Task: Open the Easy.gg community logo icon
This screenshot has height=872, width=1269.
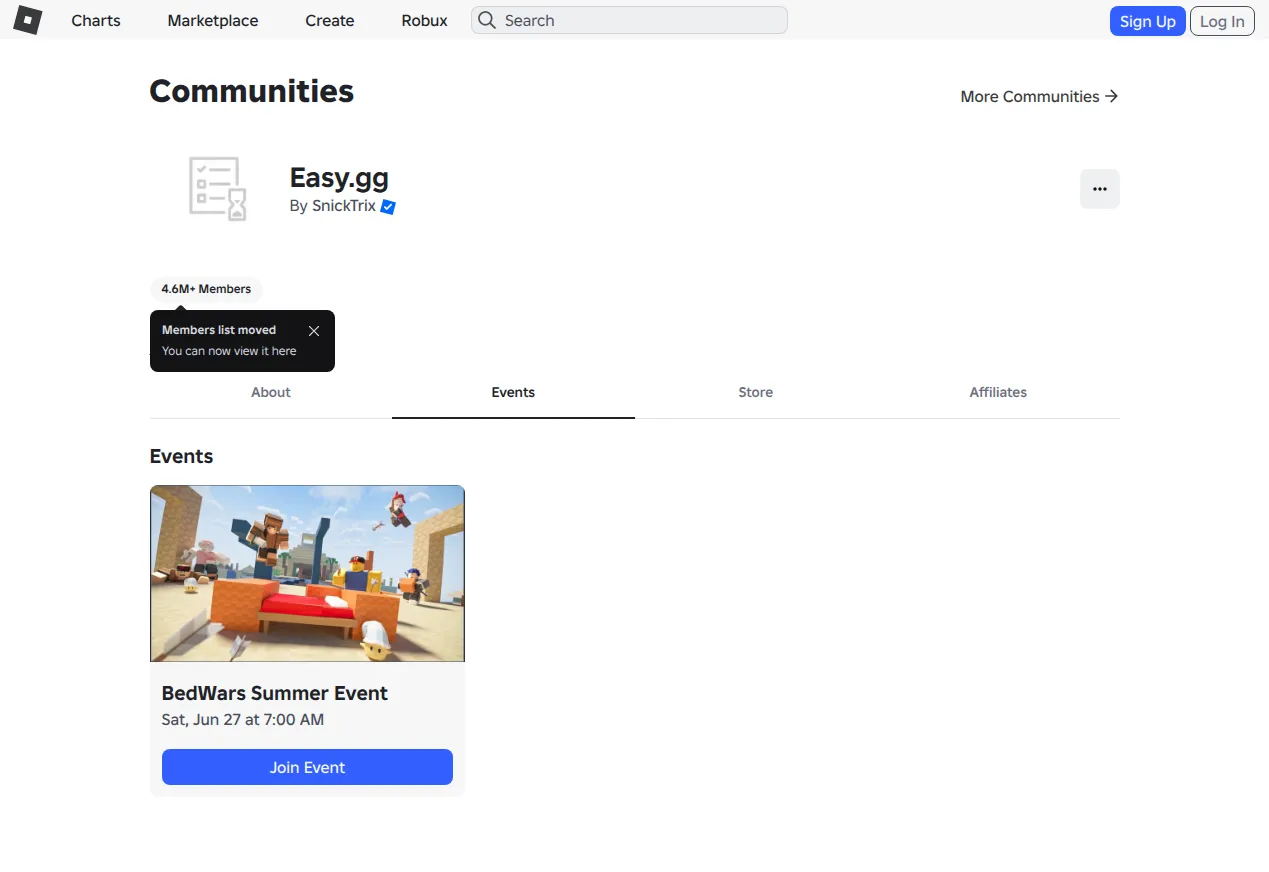Action: point(218,189)
